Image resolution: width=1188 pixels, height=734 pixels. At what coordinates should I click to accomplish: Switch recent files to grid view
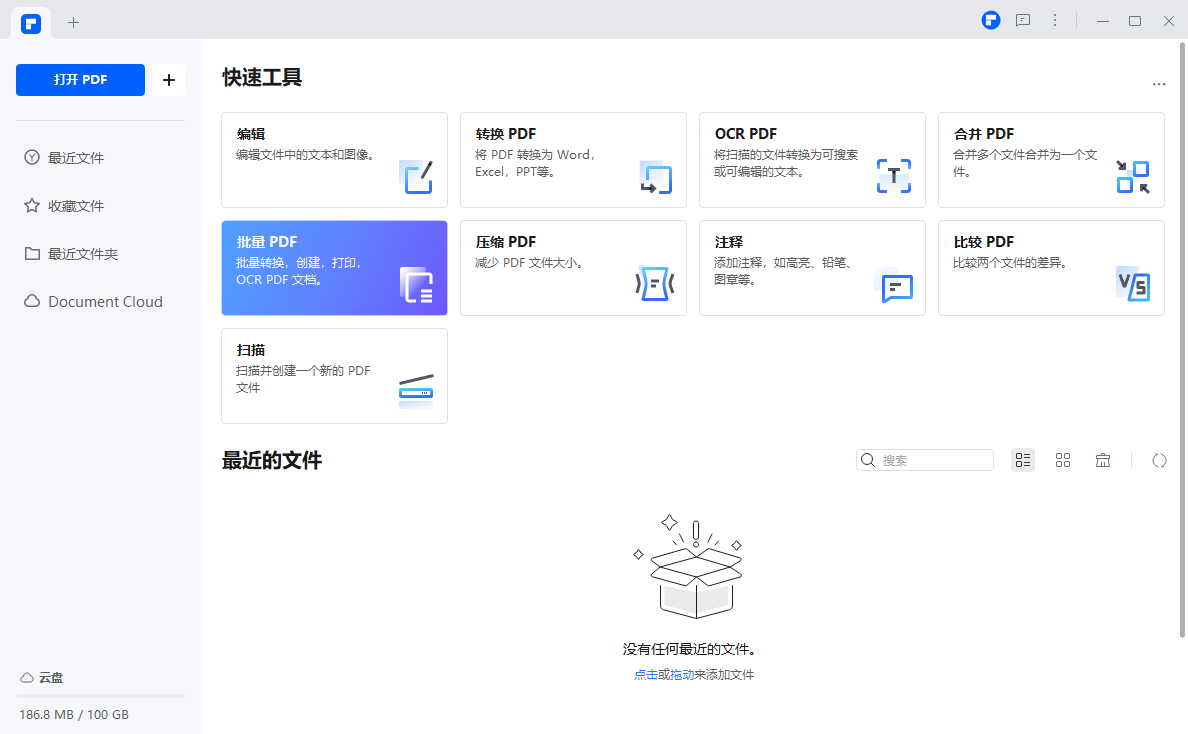(1063, 460)
